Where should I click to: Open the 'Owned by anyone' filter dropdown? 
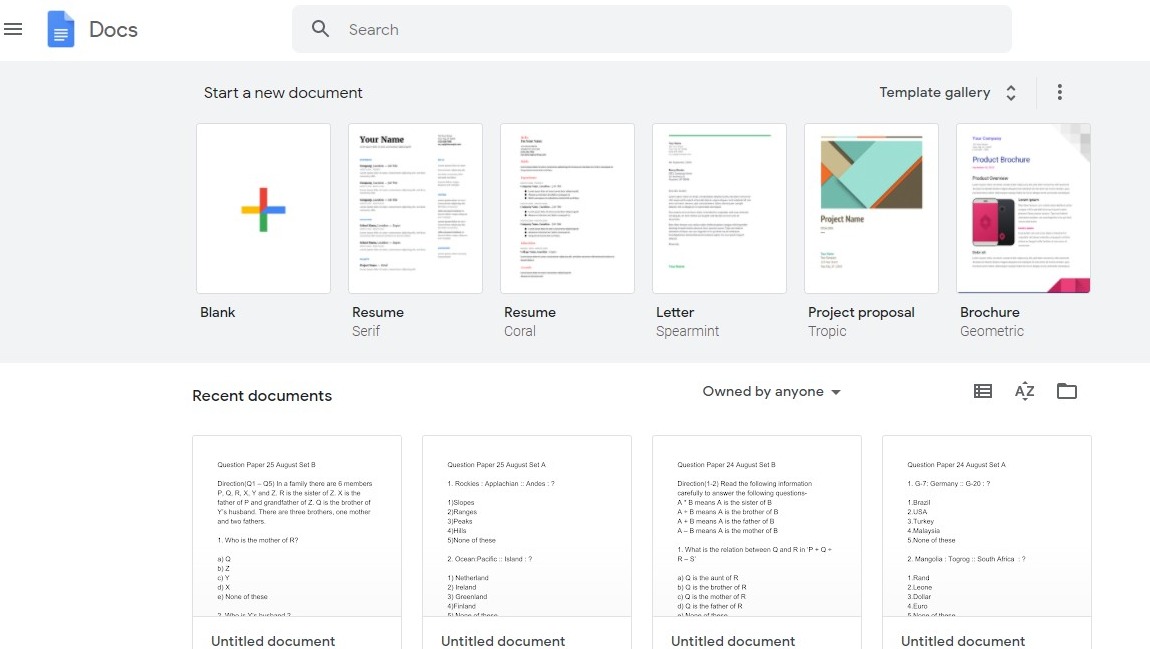point(770,391)
